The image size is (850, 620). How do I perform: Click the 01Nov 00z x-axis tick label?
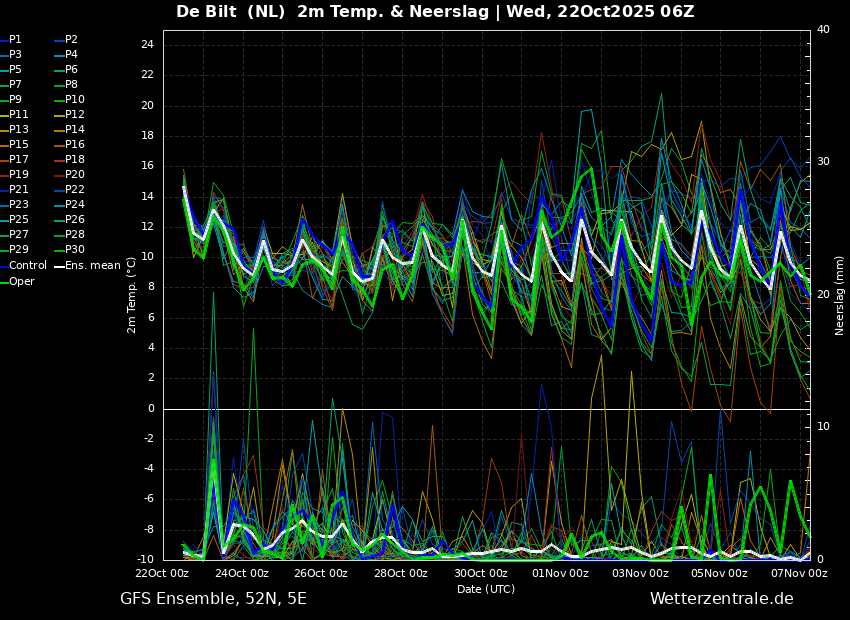(x=560, y=574)
